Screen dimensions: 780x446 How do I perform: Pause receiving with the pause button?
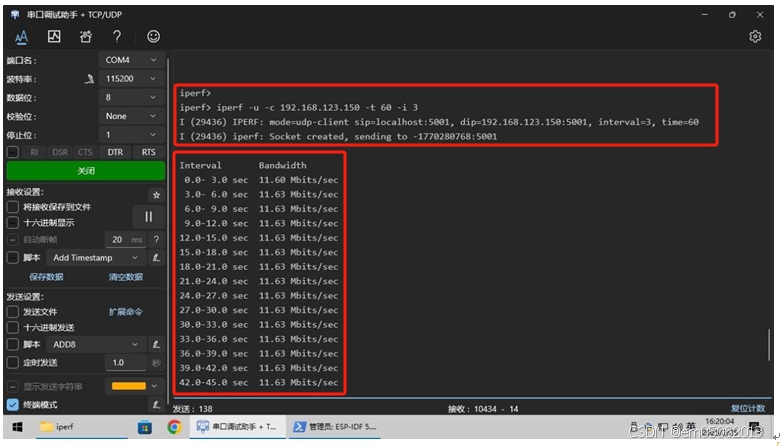point(148,217)
